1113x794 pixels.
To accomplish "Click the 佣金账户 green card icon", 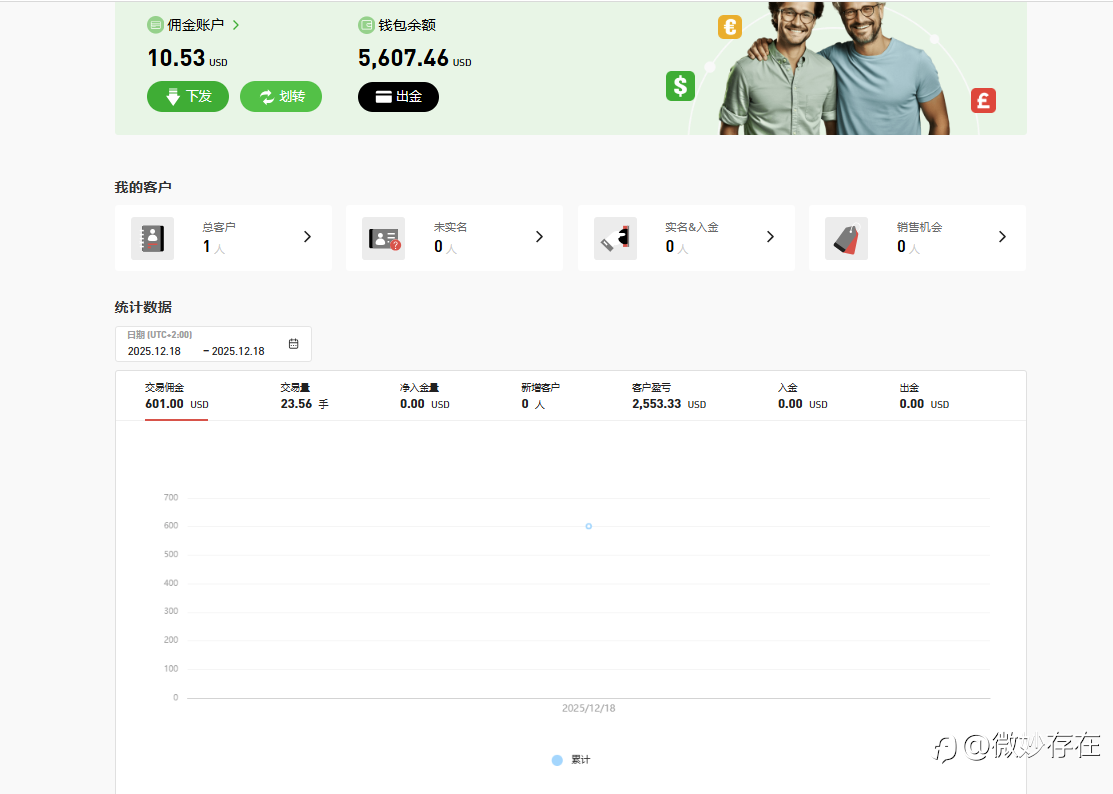I will tap(155, 26).
